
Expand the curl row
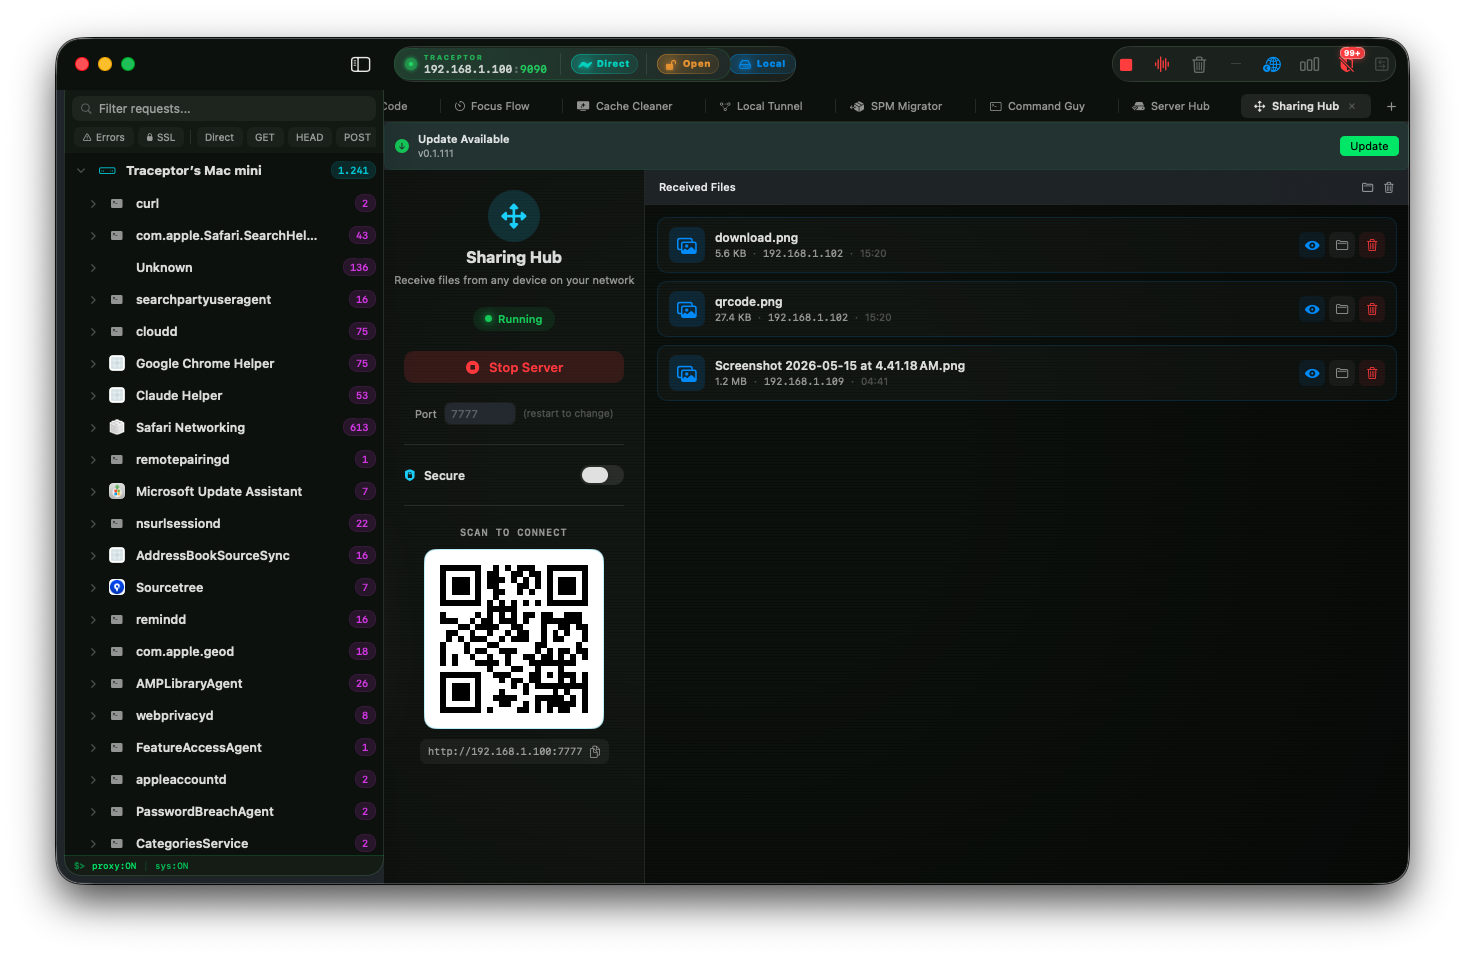(93, 203)
